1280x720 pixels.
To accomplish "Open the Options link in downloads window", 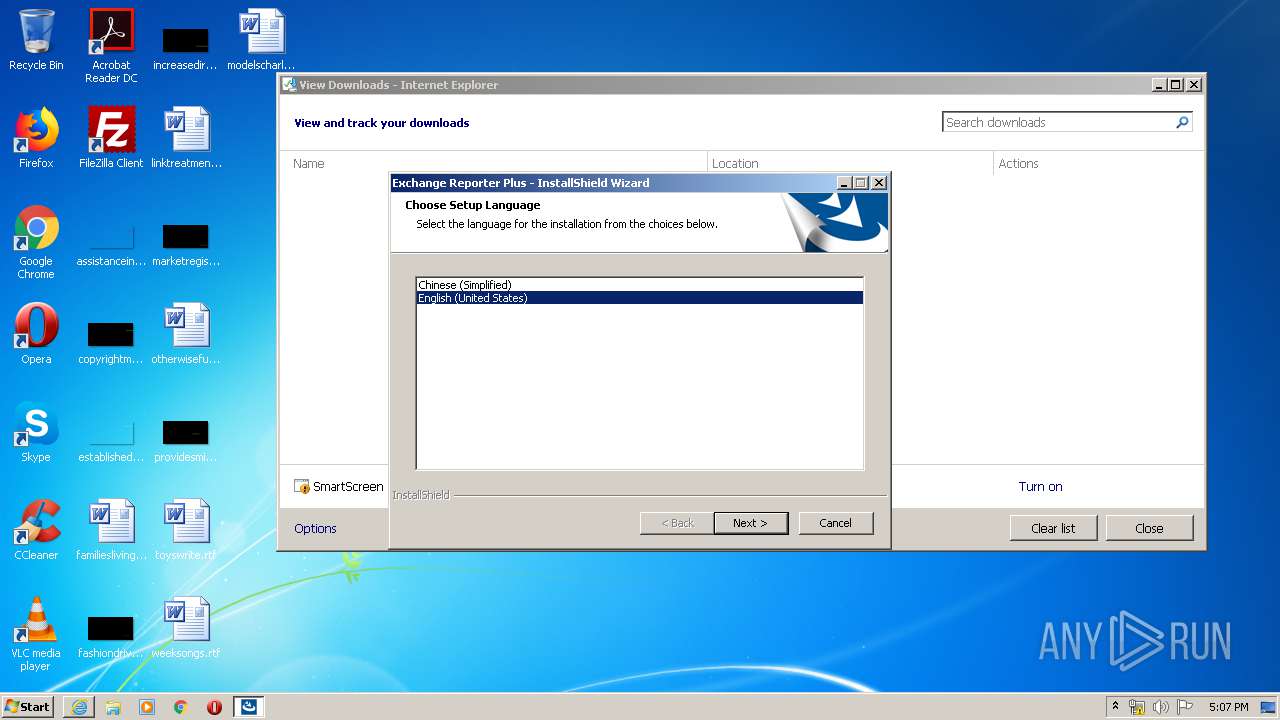I will tap(315, 528).
